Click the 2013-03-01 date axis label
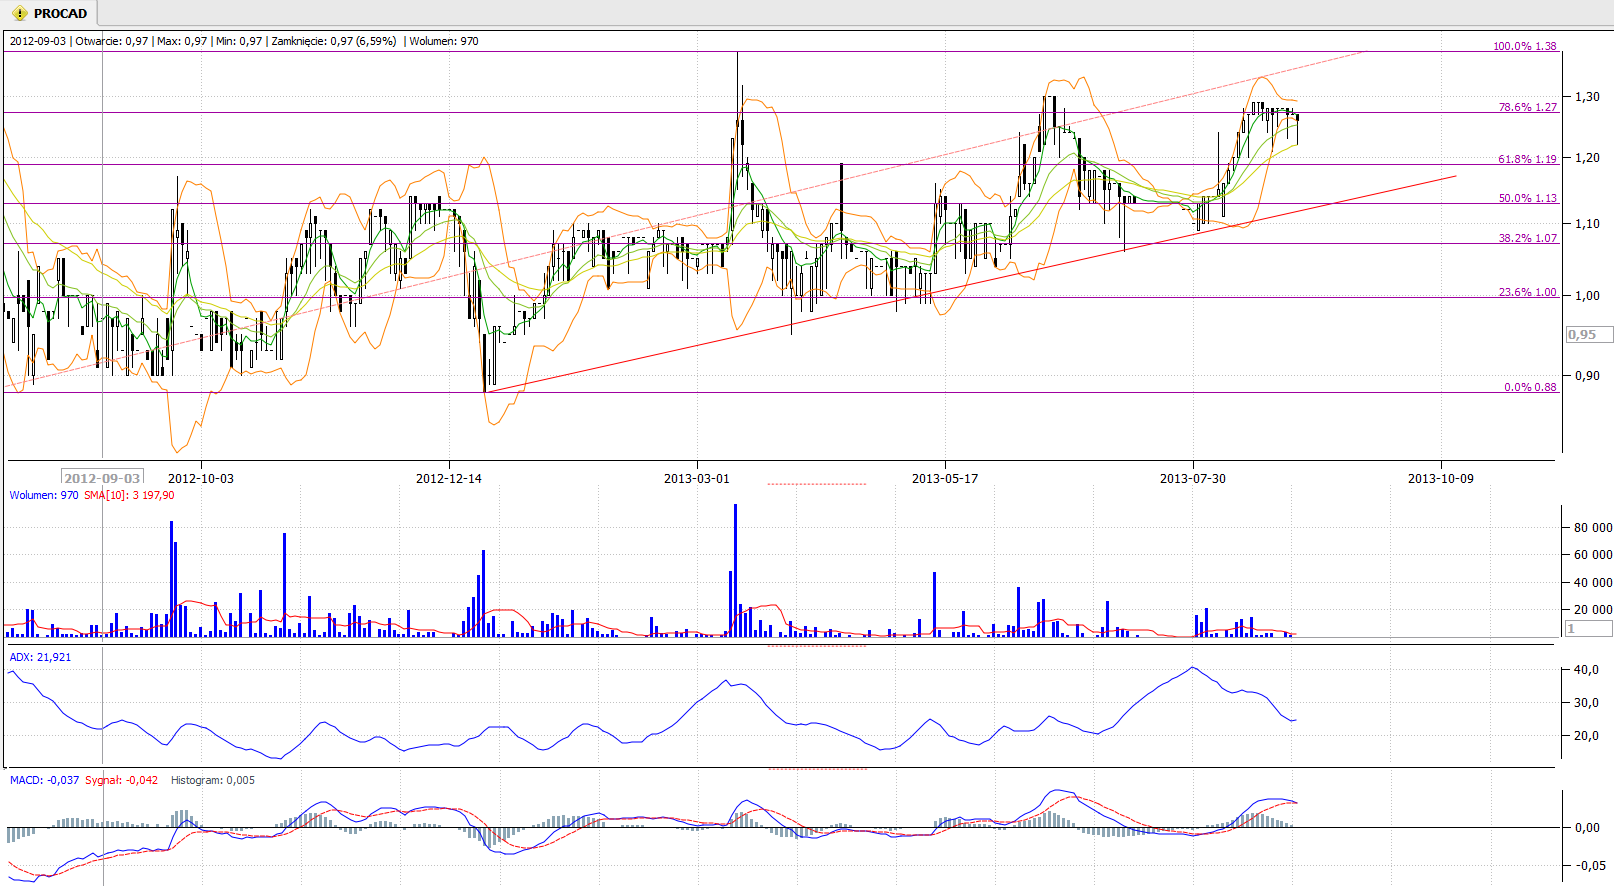 (x=697, y=478)
